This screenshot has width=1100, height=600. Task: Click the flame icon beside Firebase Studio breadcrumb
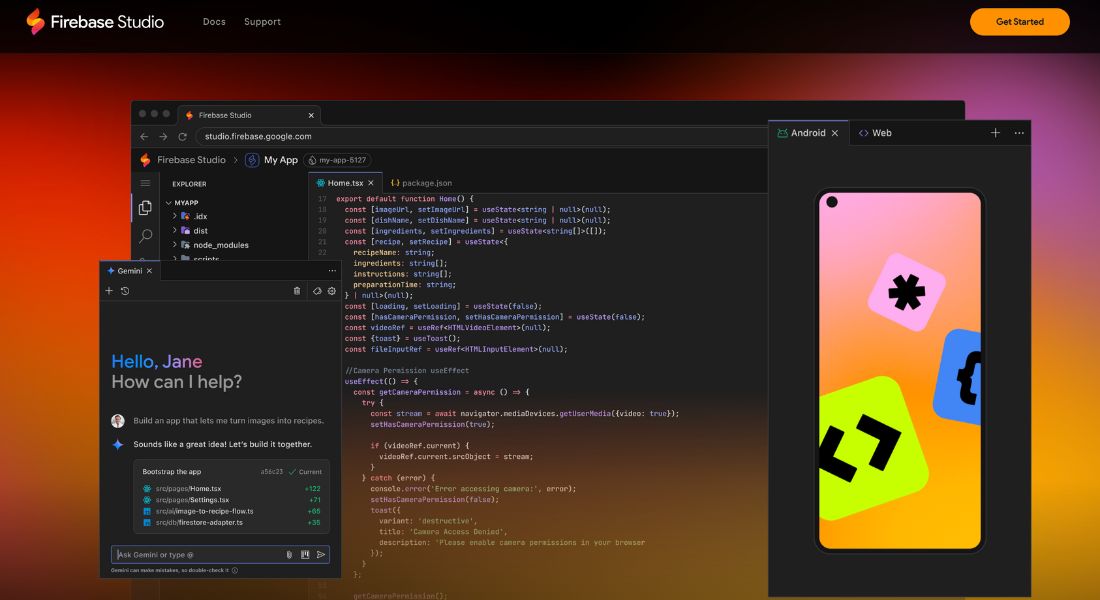[x=145, y=160]
